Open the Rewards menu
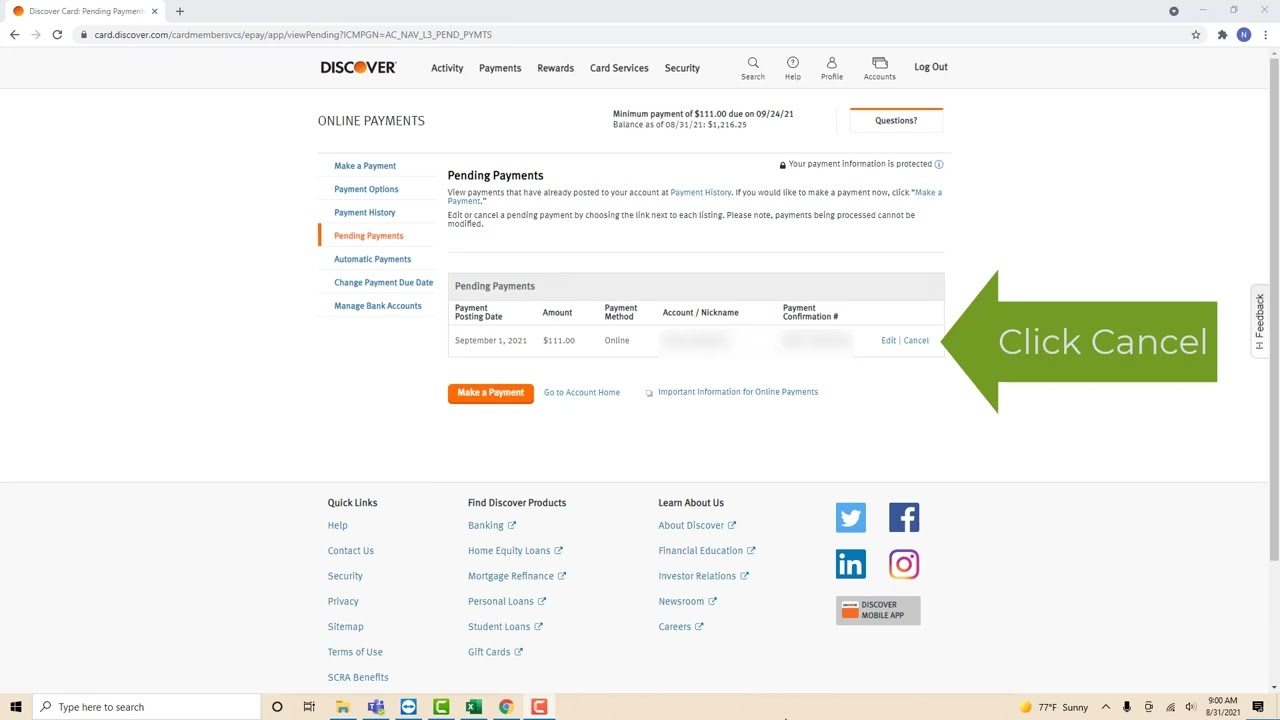 tap(555, 68)
